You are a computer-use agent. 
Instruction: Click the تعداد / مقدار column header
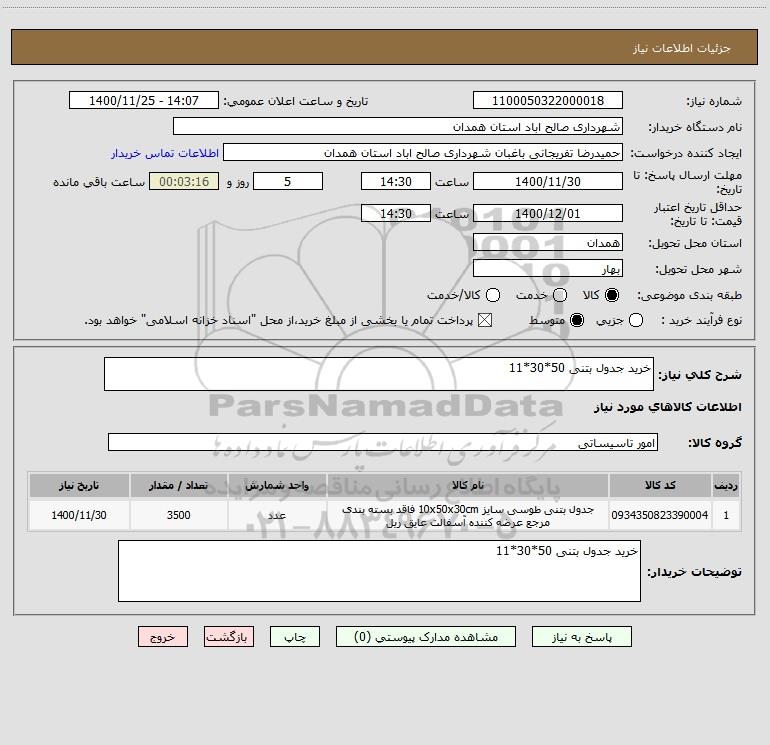(178, 485)
